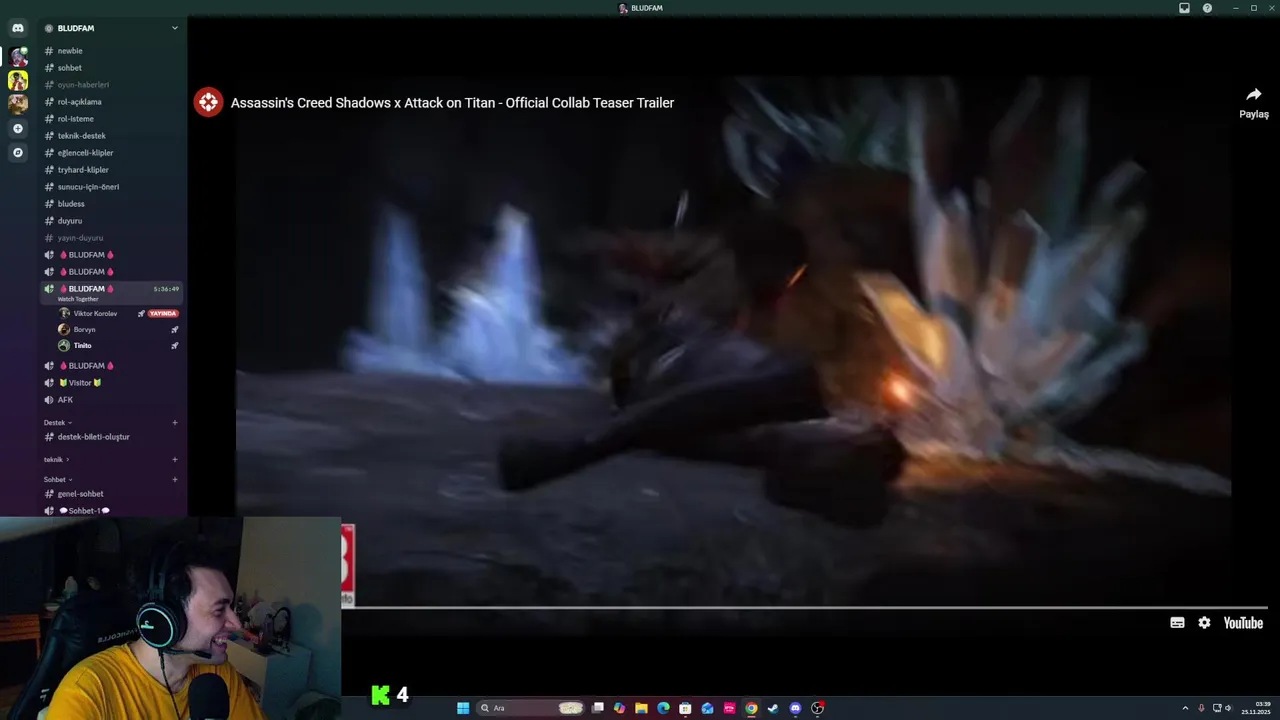Image resolution: width=1280 pixels, height=720 pixels.
Task: Open the Discover servers compass icon
Action: click(x=18, y=152)
